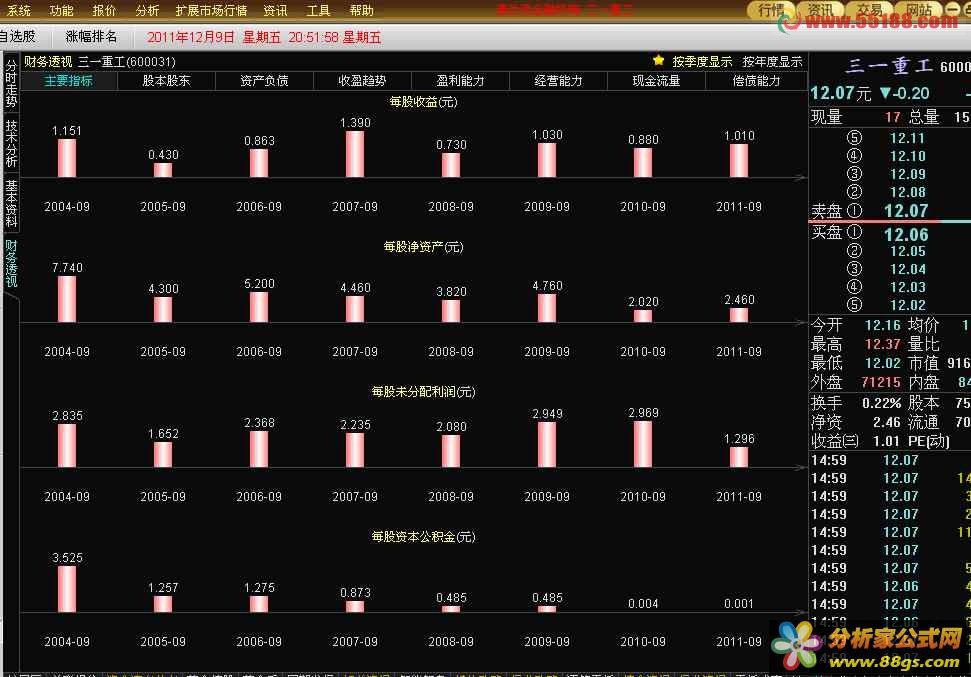Screen dimensions: 971x677
Task: Select the 资产负债 tab
Action: (x=264, y=81)
